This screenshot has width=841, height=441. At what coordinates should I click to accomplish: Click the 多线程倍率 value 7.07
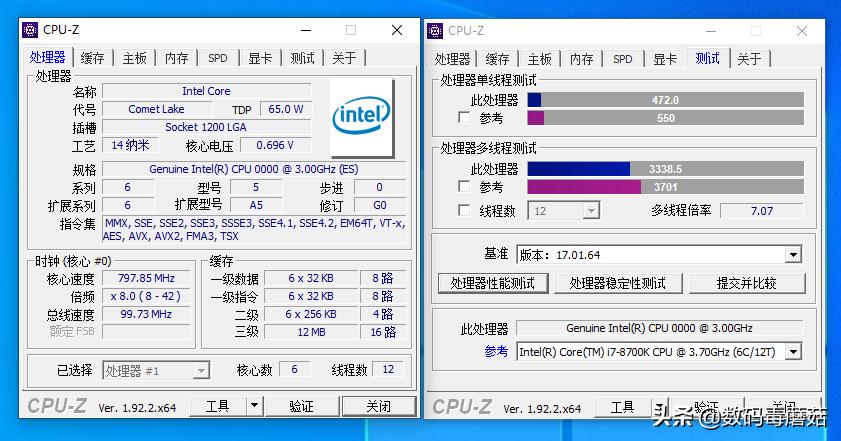762,211
